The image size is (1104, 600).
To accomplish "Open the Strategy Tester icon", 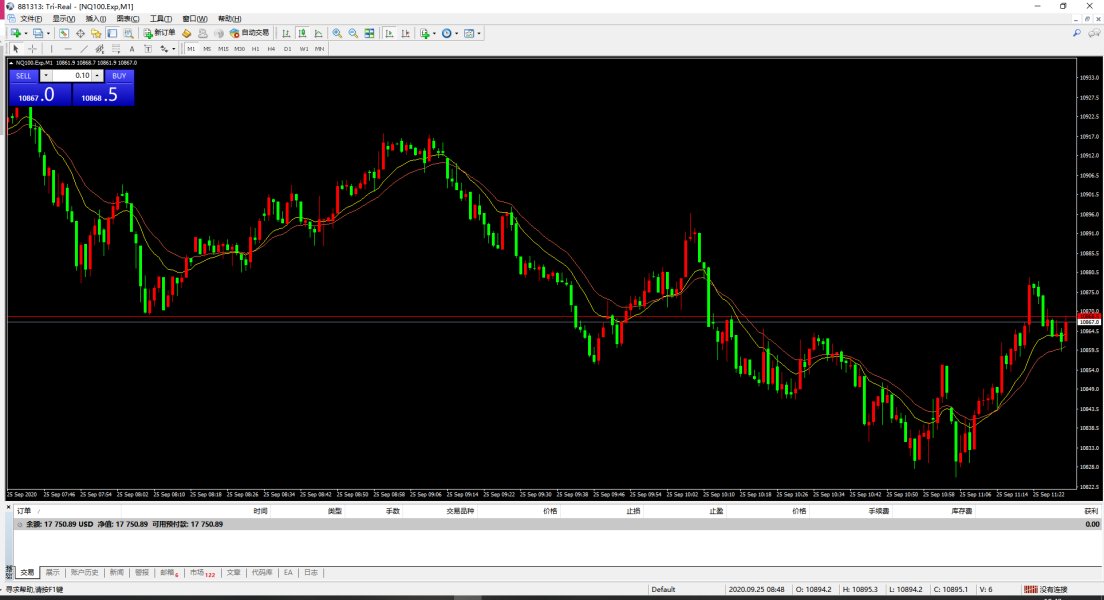I will point(128,33).
